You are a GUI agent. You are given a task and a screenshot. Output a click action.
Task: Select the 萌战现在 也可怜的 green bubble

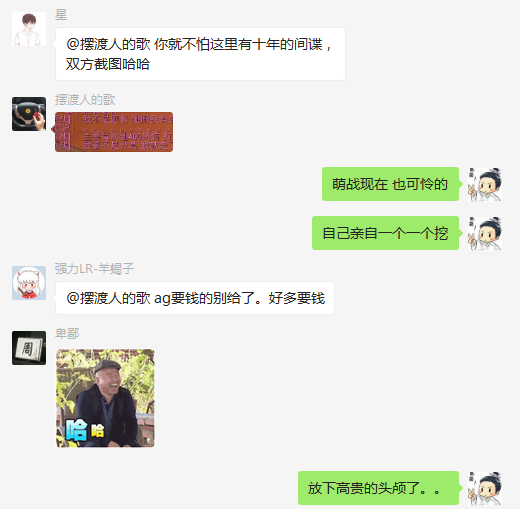(390, 184)
